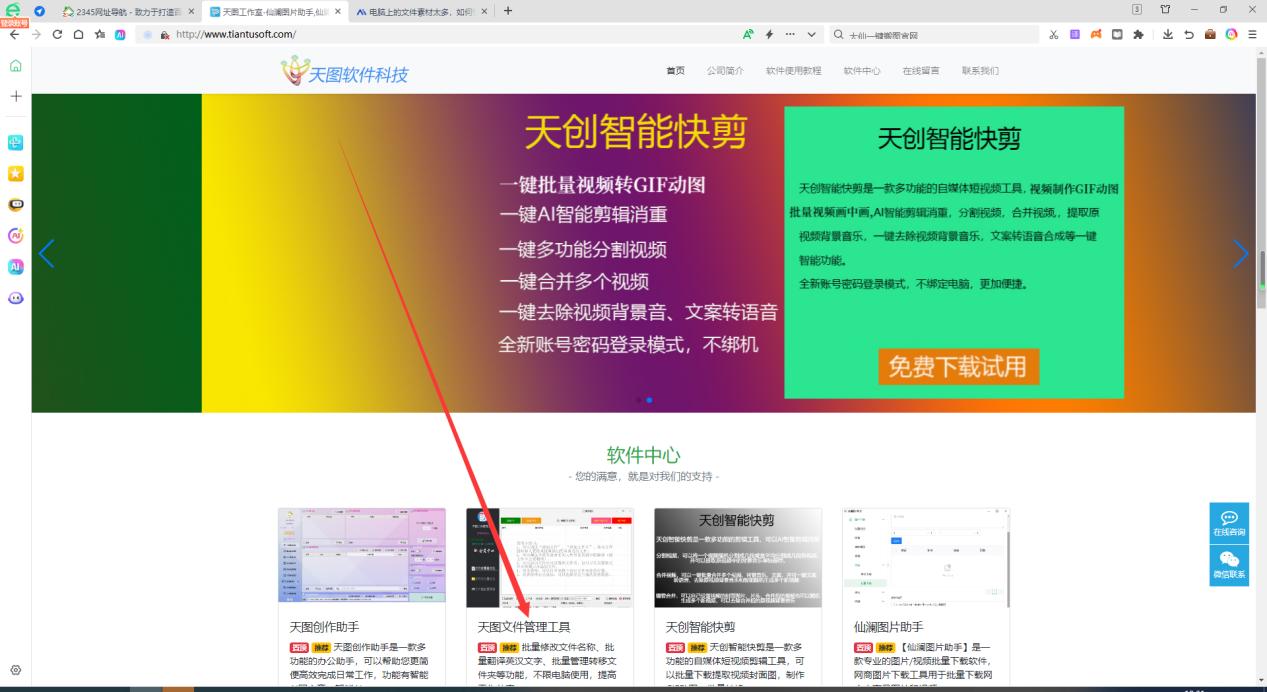Click the AI assistant icon beside address bar
Image resolution: width=1267 pixels, height=692 pixels.
pyautogui.click(x=120, y=34)
